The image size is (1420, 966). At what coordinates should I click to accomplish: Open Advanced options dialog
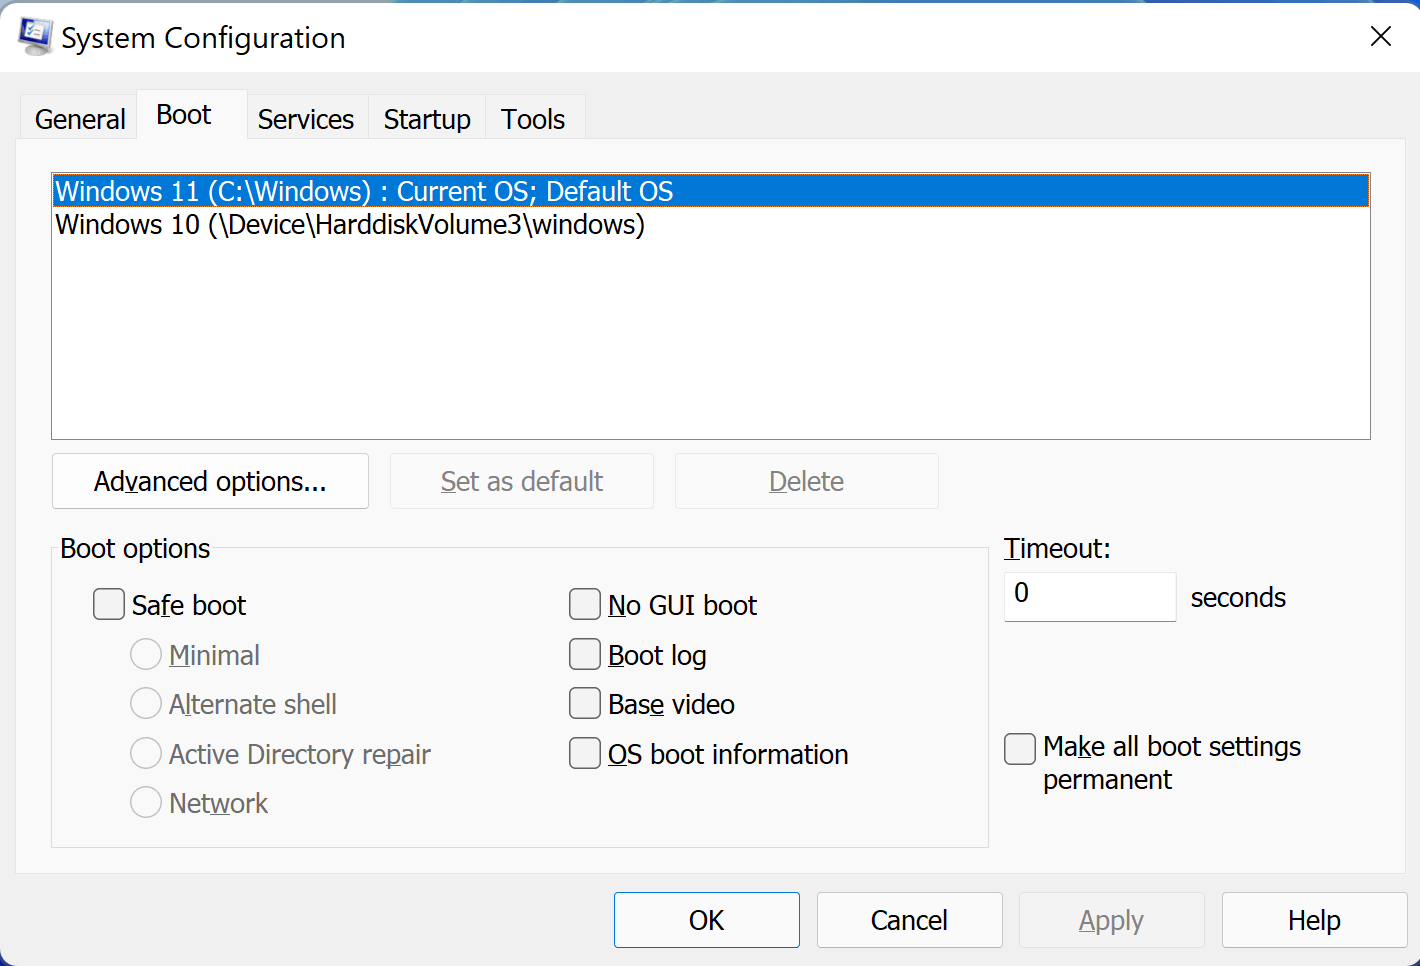point(210,481)
